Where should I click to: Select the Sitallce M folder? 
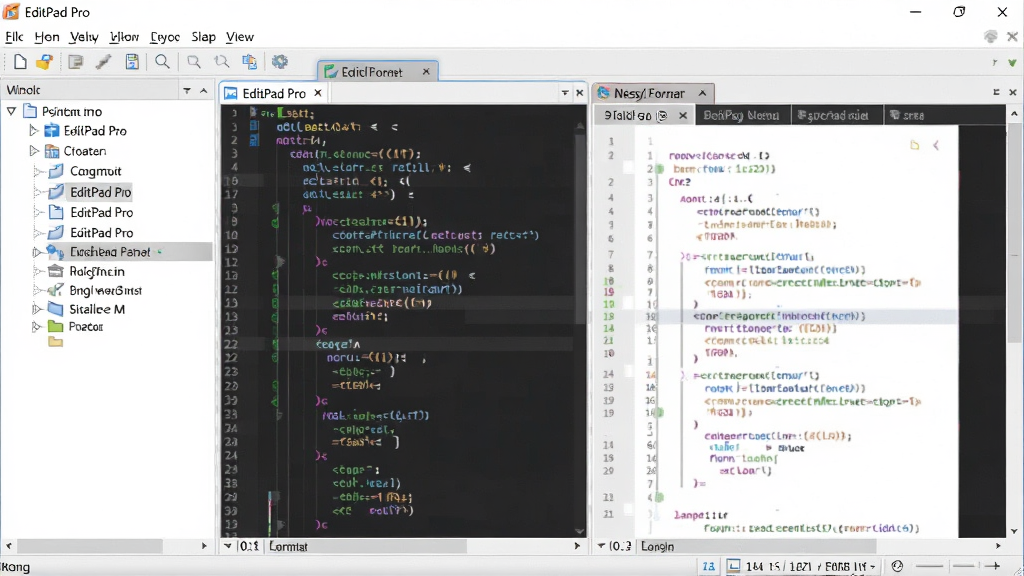pos(97,309)
